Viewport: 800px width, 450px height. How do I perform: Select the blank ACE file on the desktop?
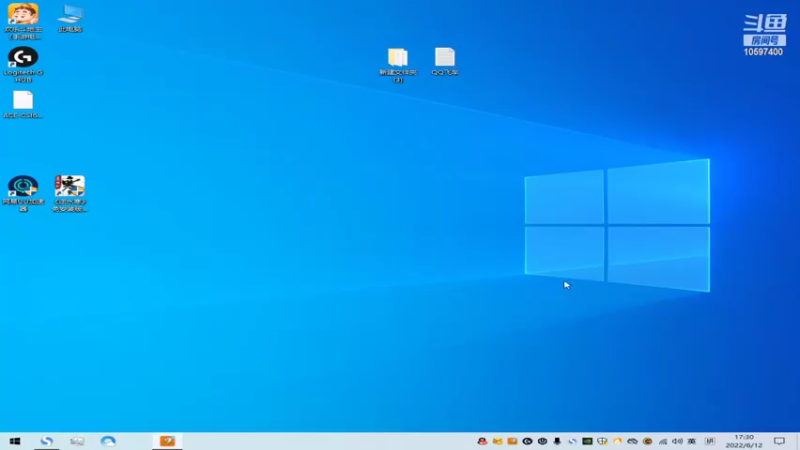tap(23, 105)
